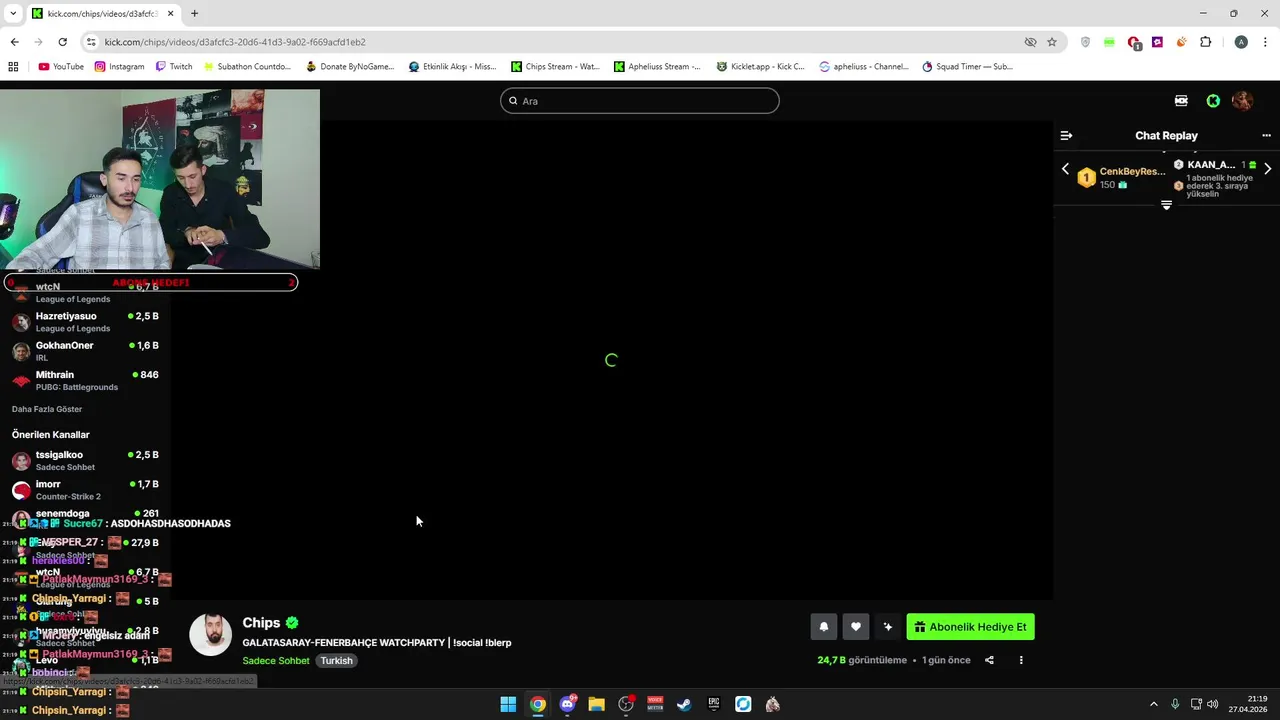This screenshot has height=720, width=1280.
Task: Click the sparkle icon beside the heart
Action: 887,627
